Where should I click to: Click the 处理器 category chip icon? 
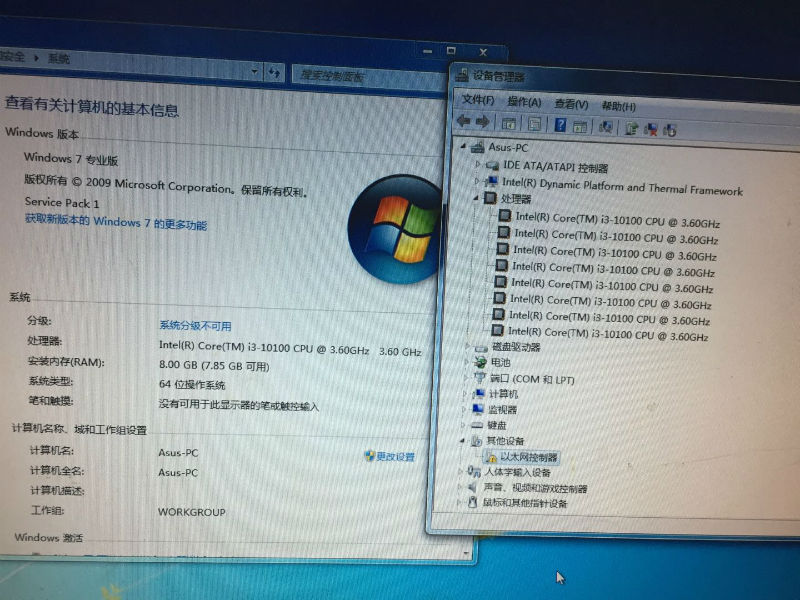click(490, 197)
